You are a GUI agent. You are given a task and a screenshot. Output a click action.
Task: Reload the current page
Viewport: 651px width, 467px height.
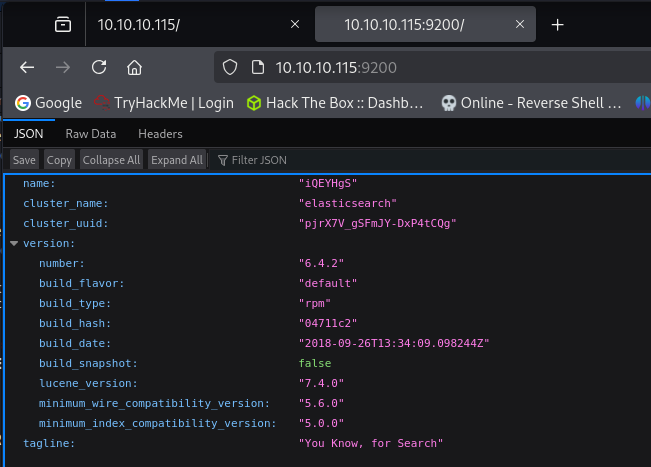pos(99,67)
